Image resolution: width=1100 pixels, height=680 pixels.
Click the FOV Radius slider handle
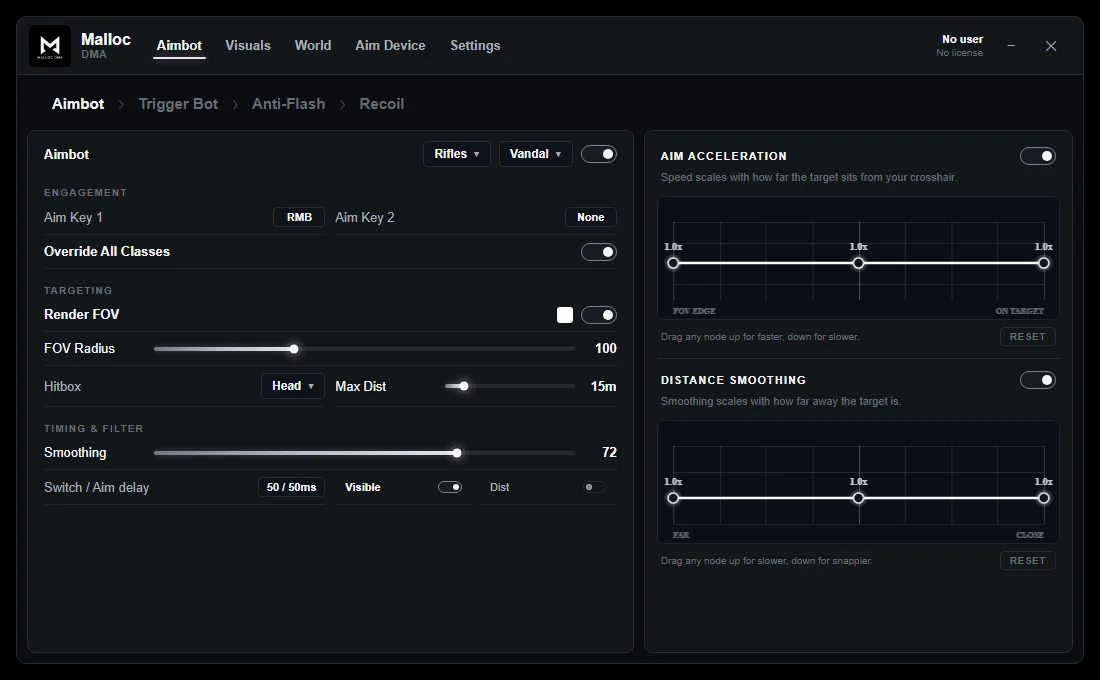pos(294,349)
